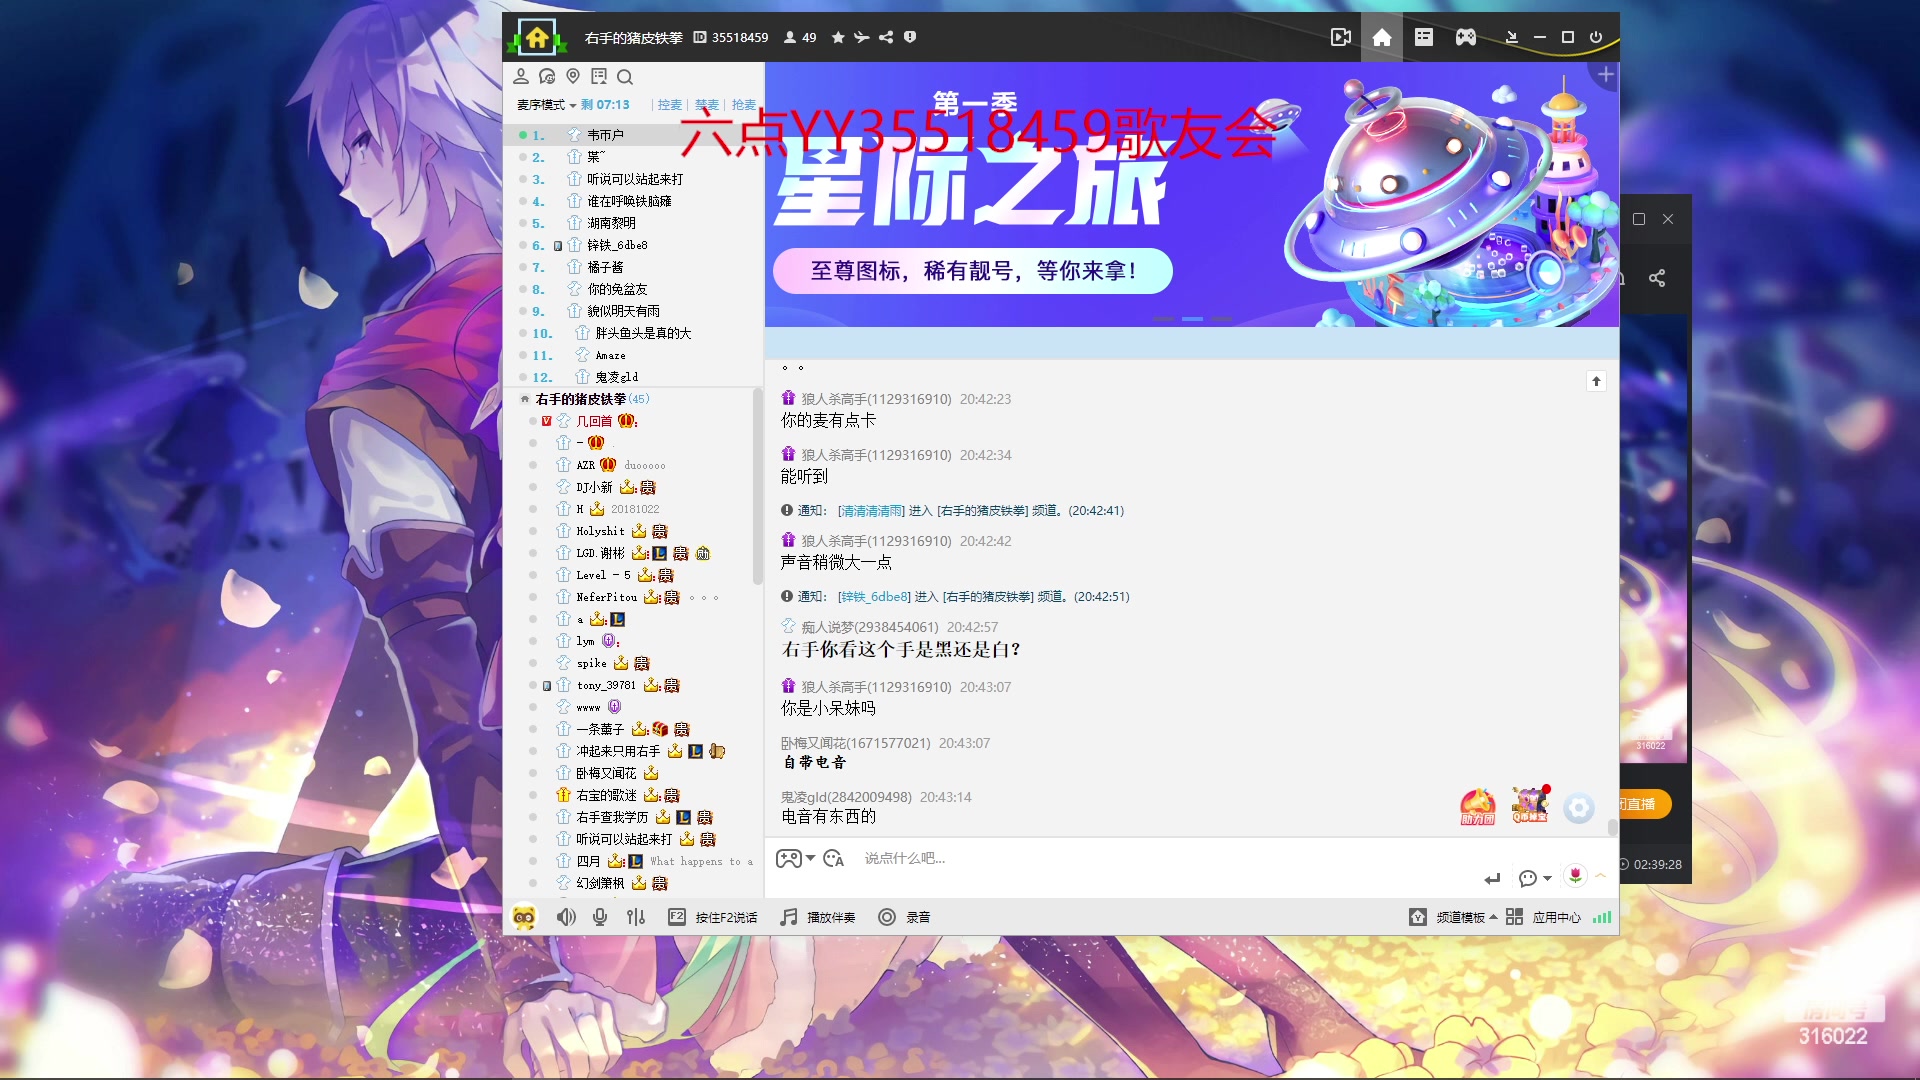This screenshot has height=1080, width=1920.
Task: Favorite the channel with the star icon
Action: point(838,38)
